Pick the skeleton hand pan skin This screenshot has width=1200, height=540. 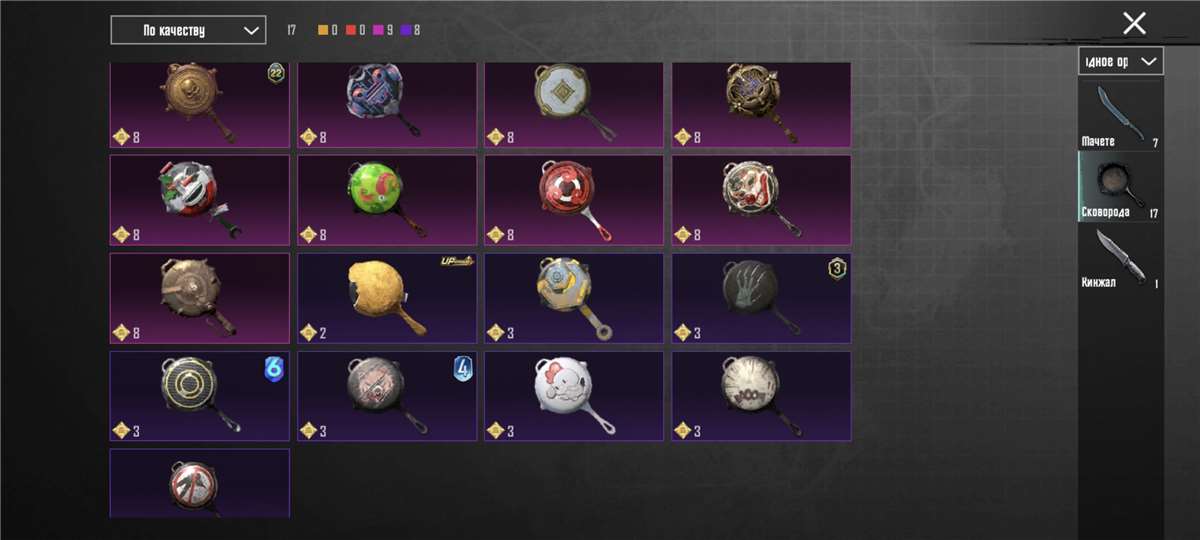(x=761, y=298)
